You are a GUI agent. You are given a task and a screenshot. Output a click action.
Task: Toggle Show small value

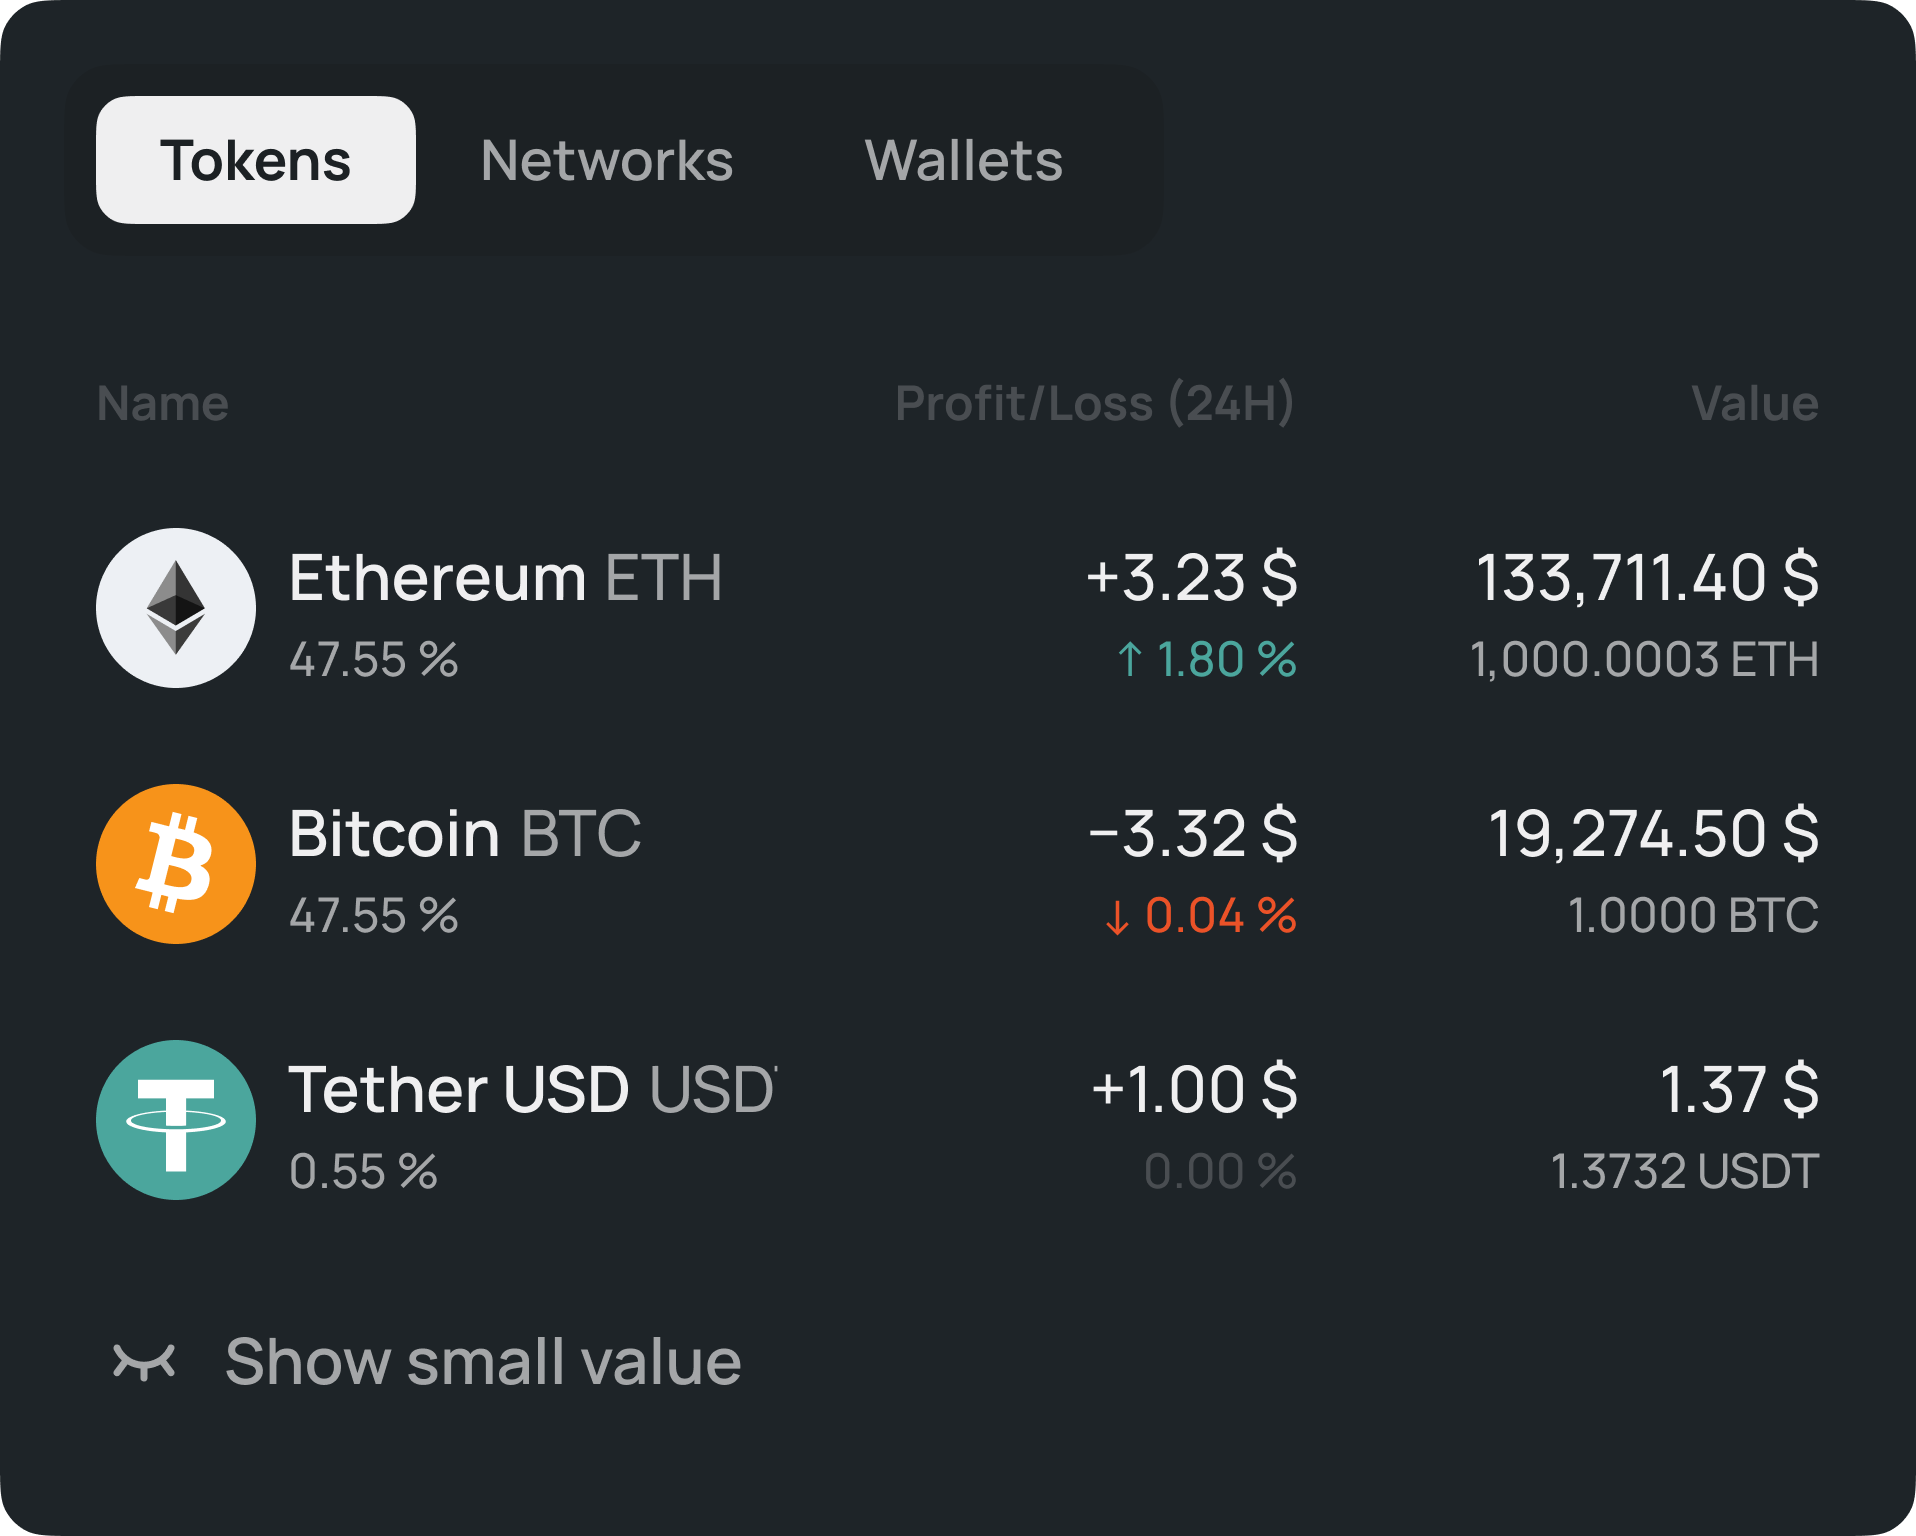click(x=482, y=1362)
